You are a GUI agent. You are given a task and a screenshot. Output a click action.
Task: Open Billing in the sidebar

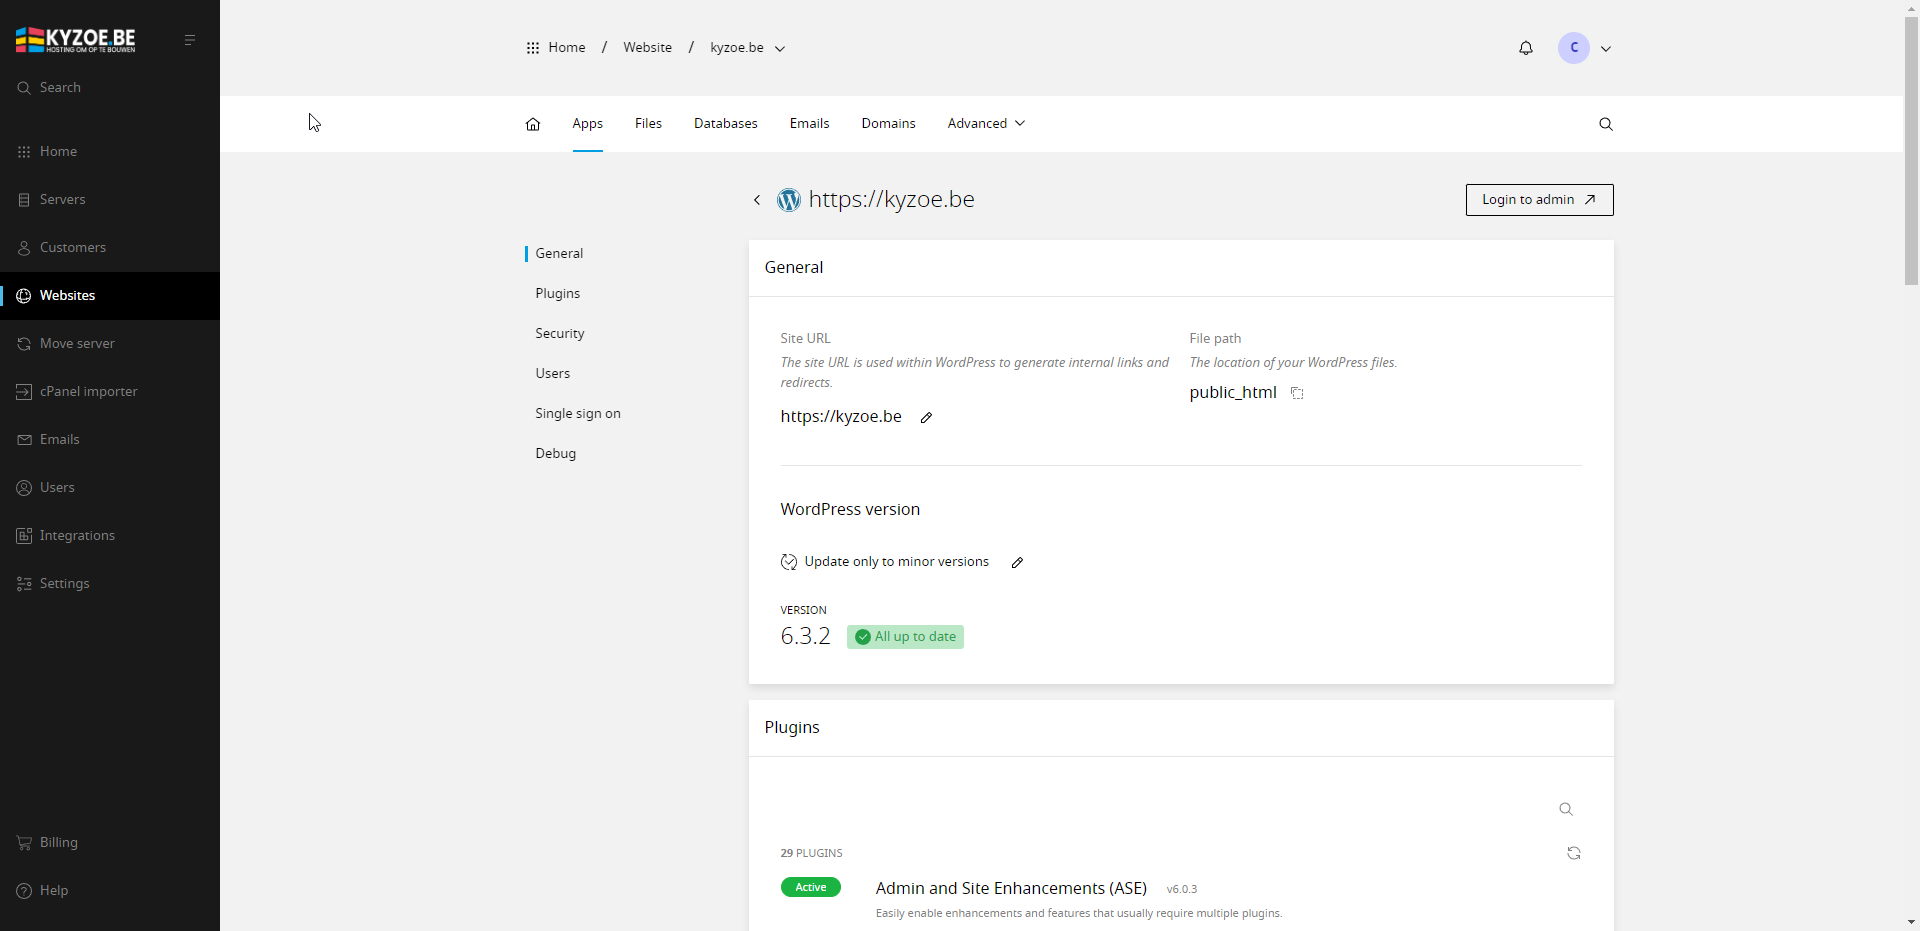coord(110,843)
